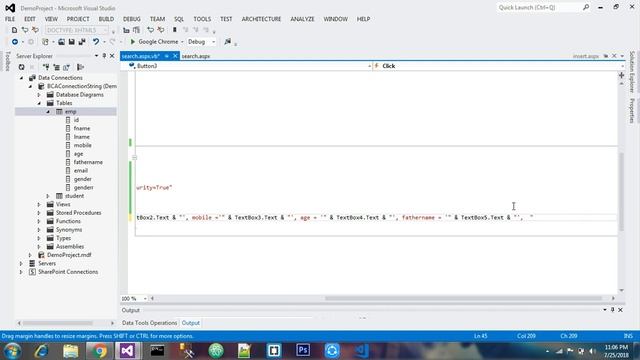Collapse the Data Connections node
This screenshot has width=640, height=360.
pos(22,78)
